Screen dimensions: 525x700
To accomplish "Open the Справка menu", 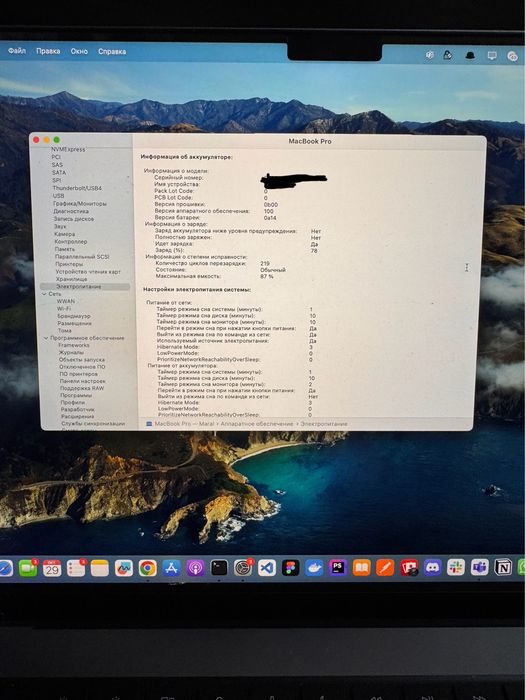I will (112, 51).
